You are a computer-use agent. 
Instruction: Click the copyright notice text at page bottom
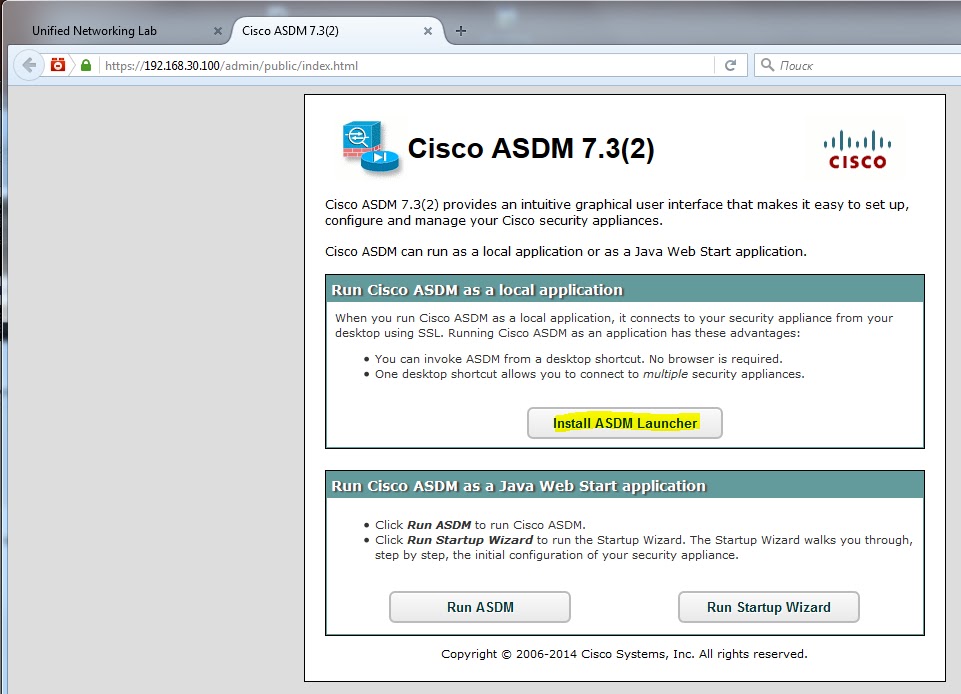pyautogui.click(x=624, y=654)
